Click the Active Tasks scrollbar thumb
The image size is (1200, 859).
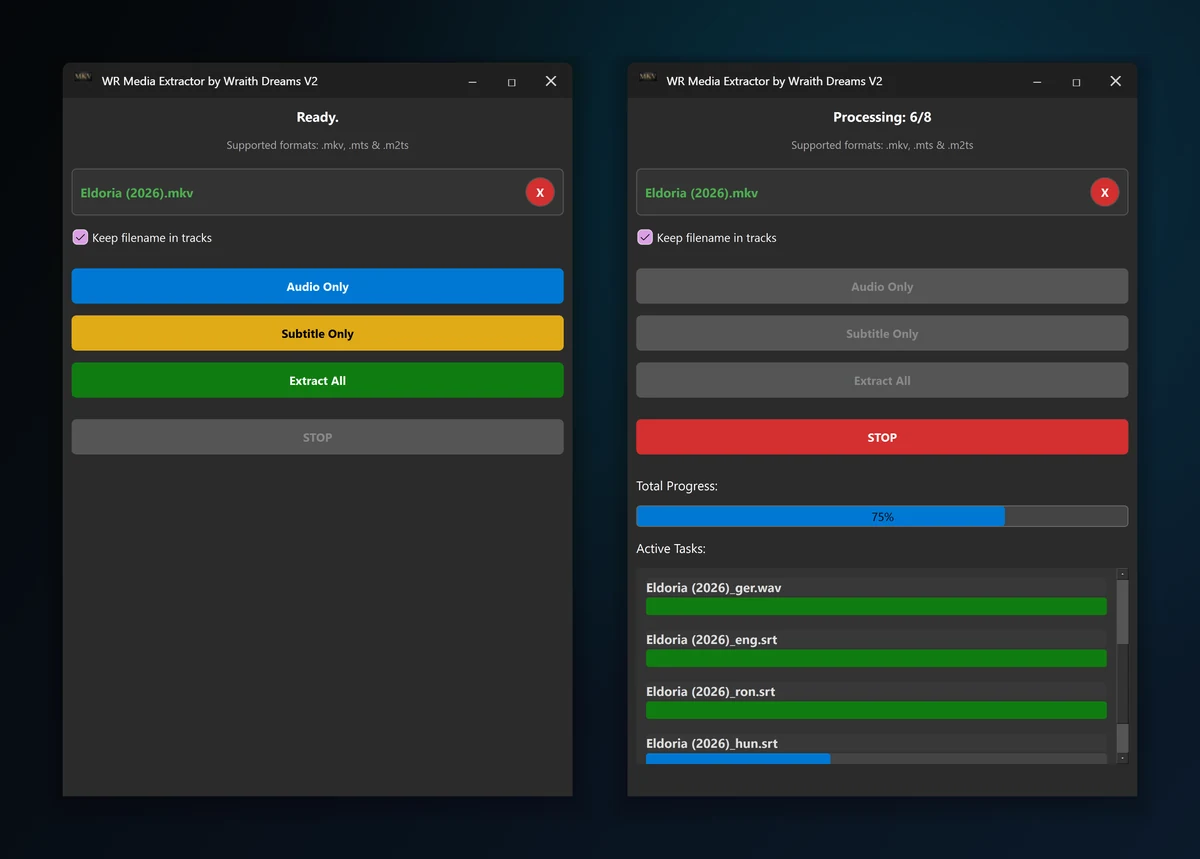(1122, 612)
